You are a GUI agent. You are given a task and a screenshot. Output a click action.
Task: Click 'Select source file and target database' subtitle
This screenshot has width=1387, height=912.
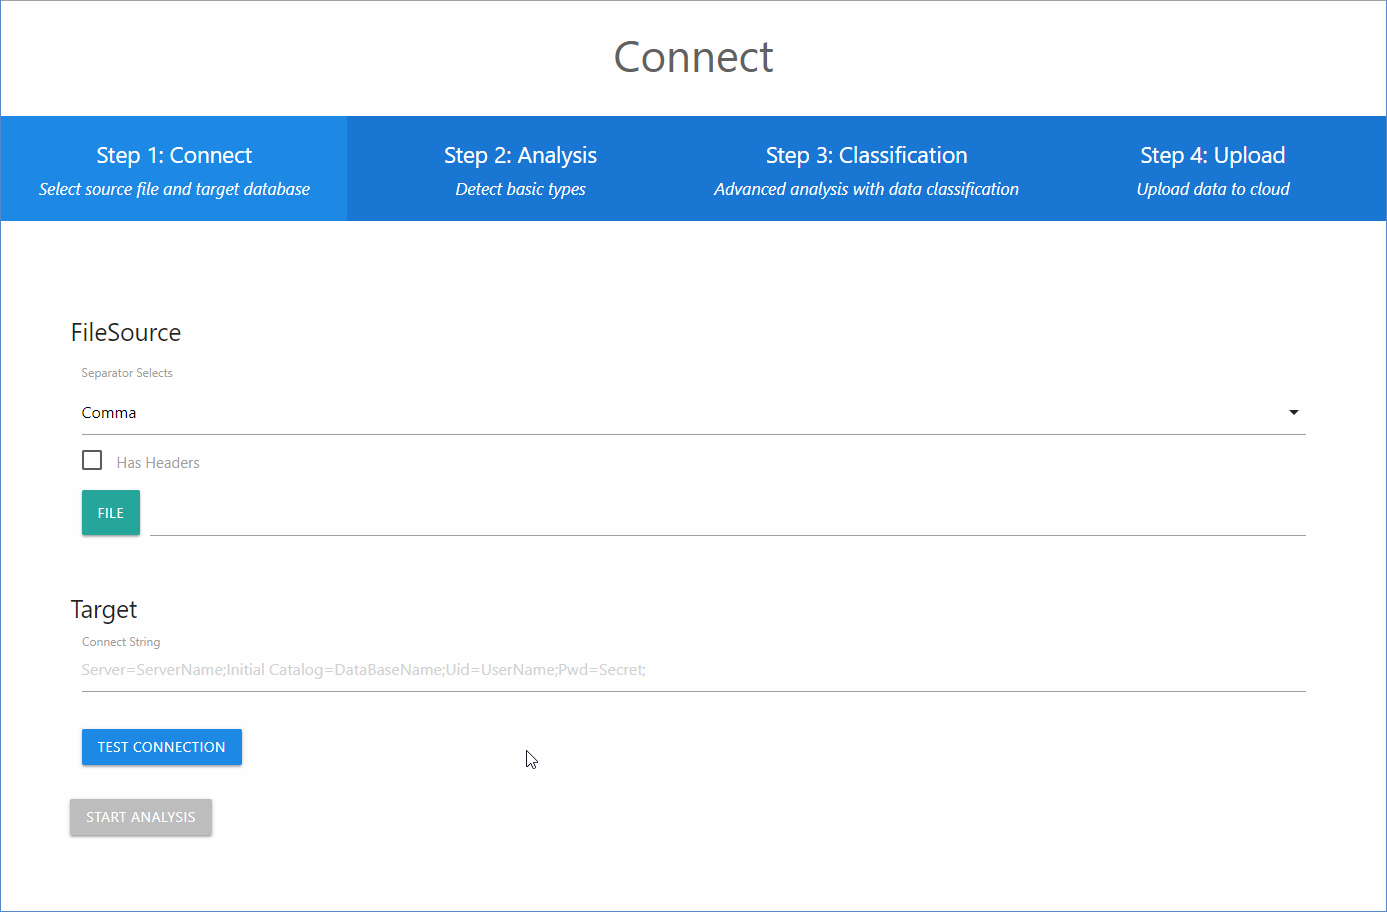[174, 189]
